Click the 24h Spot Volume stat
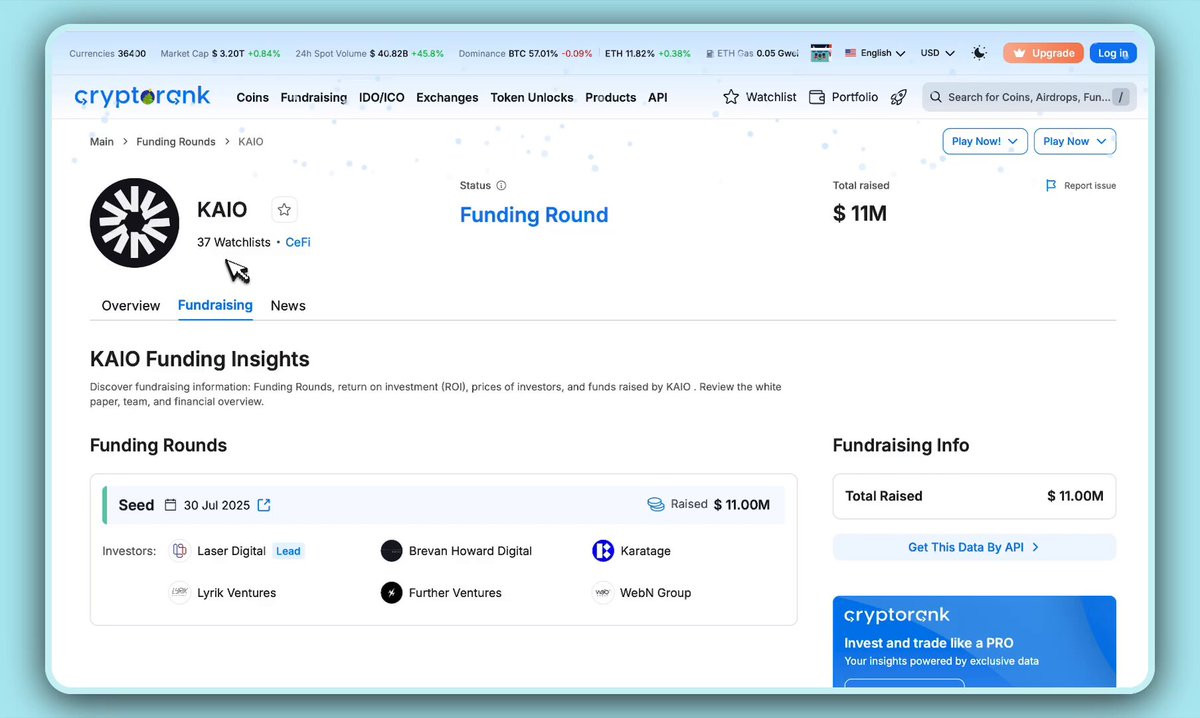1200x718 pixels. tap(370, 53)
